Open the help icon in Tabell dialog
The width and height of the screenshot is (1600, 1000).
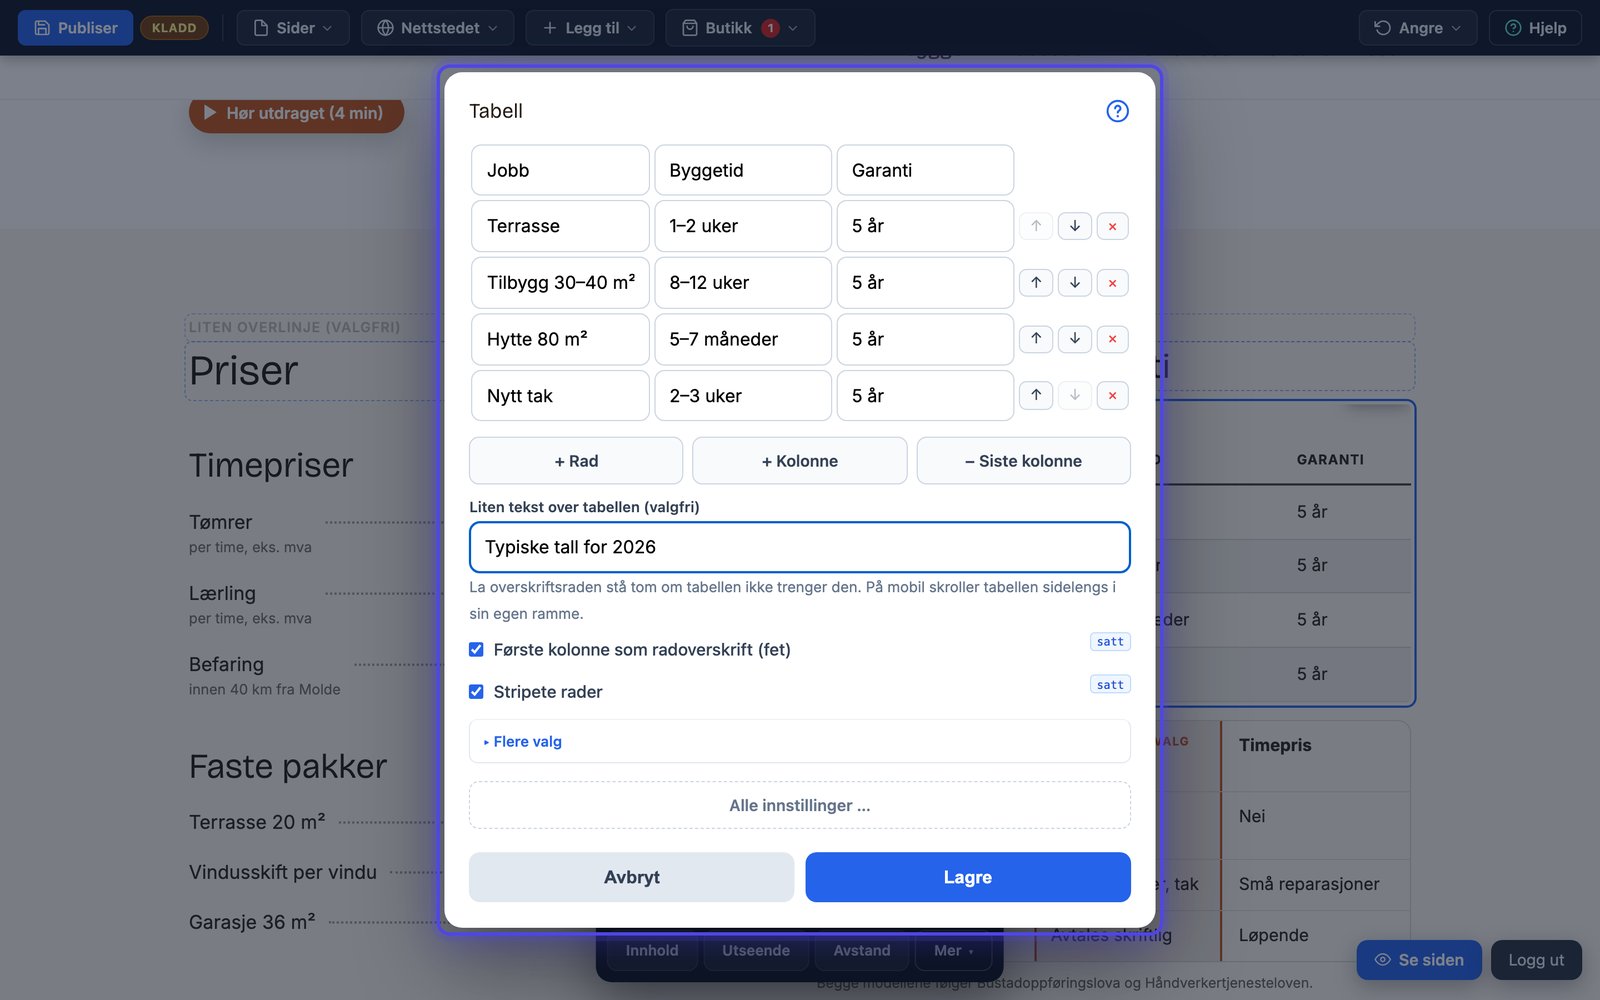(1117, 111)
